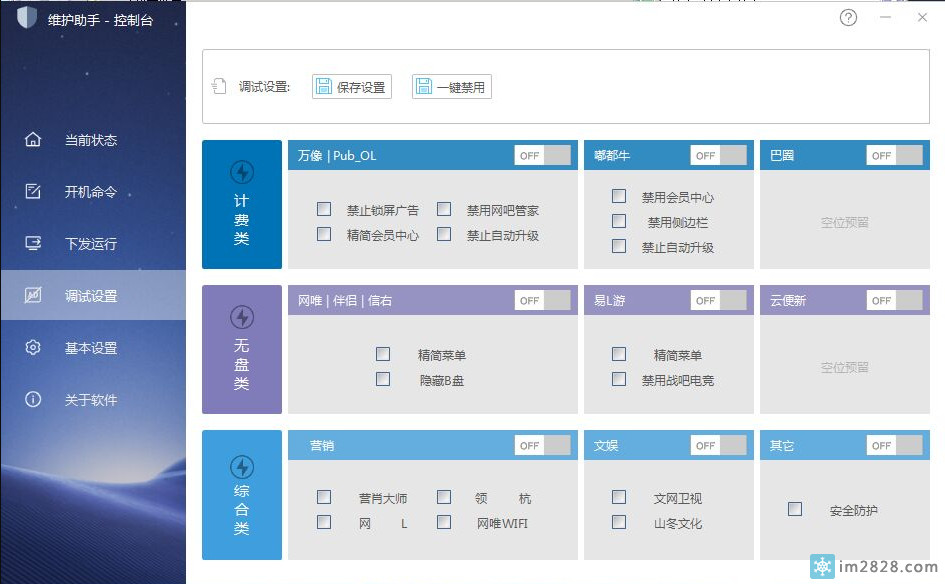Screen dimensions: 945x584
Task: Enable the 营销 OFF toggle
Action: (542, 445)
